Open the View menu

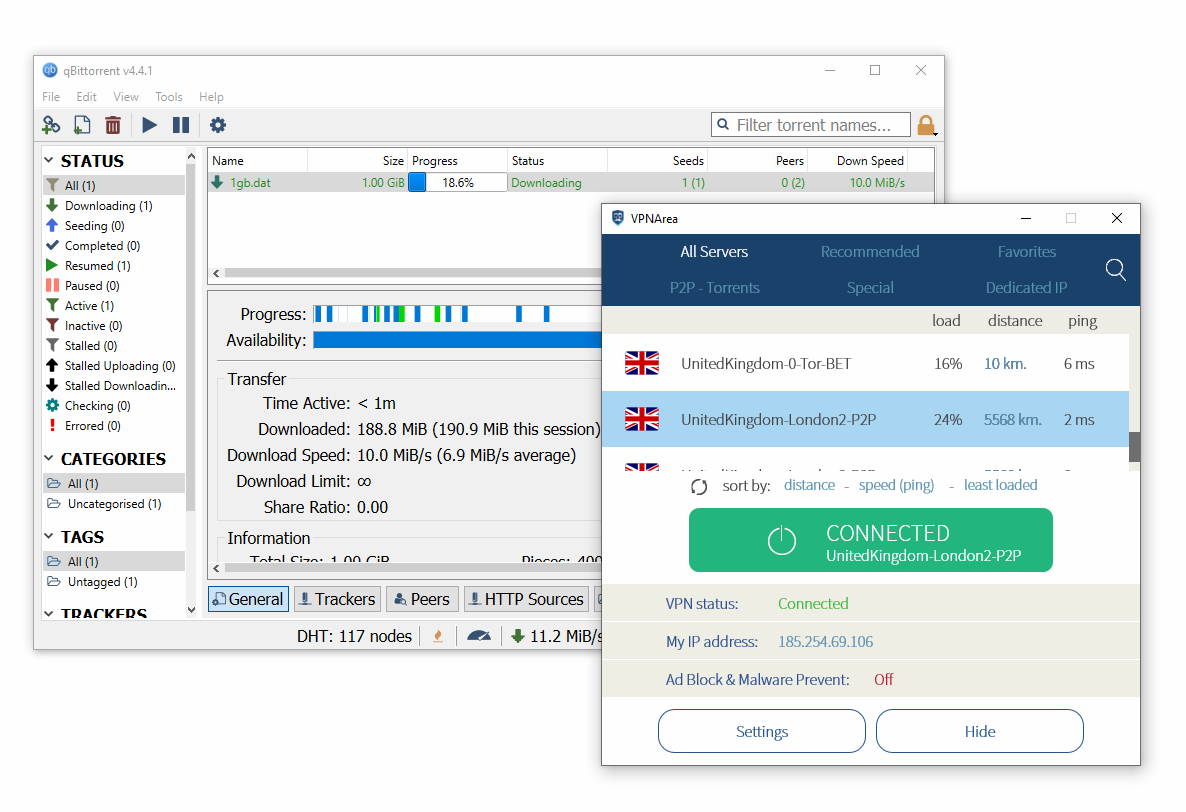point(126,97)
